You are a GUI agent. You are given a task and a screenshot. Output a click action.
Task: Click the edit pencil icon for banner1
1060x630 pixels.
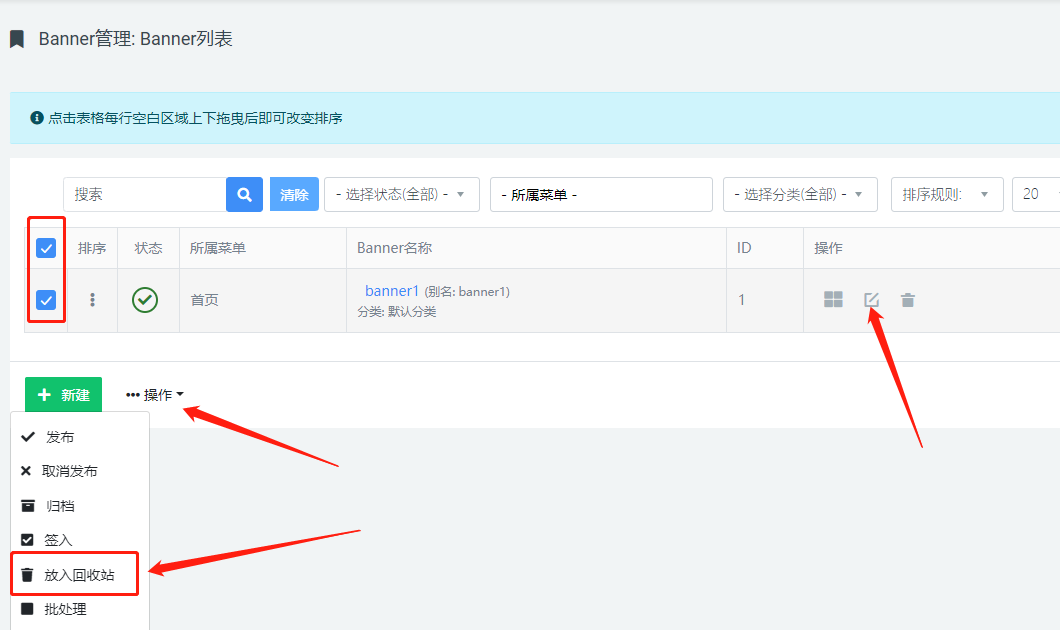(871, 299)
